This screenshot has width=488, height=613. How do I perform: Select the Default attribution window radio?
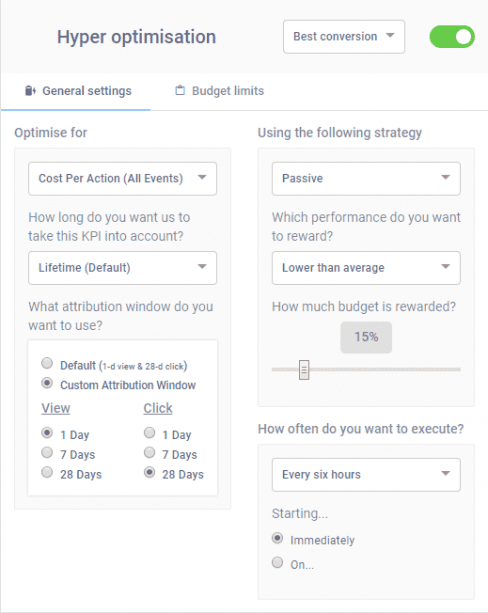(x=47, y=363)
